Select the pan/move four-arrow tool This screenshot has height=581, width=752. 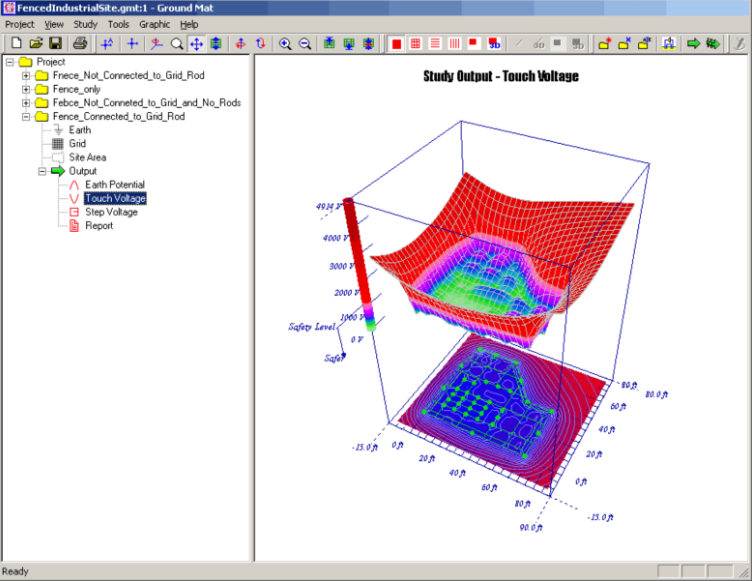(x=196, y=44)
